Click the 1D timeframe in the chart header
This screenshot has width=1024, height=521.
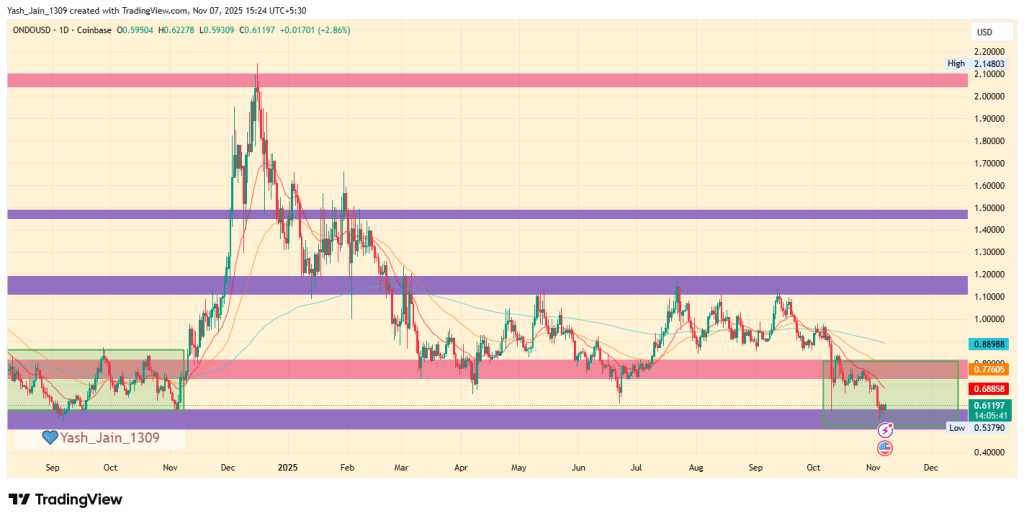coord(73,30)
